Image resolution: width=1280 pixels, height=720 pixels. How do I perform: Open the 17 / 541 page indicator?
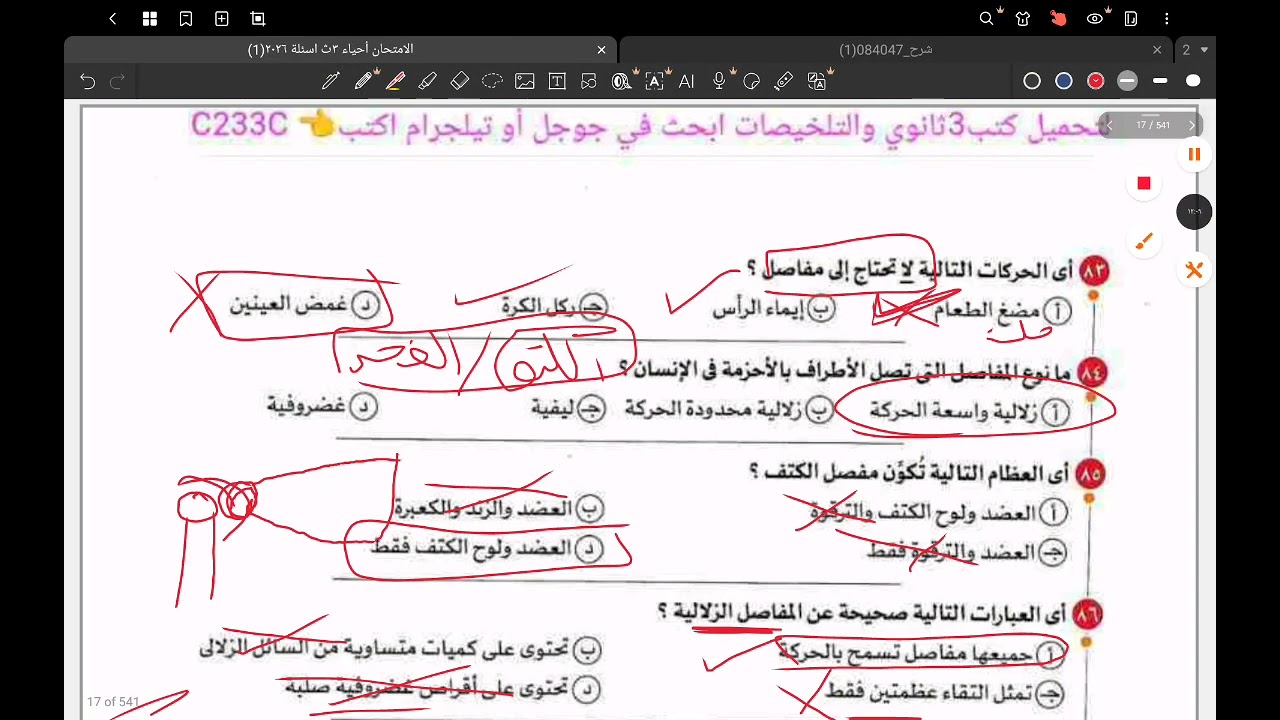(x=1152, y=125)
